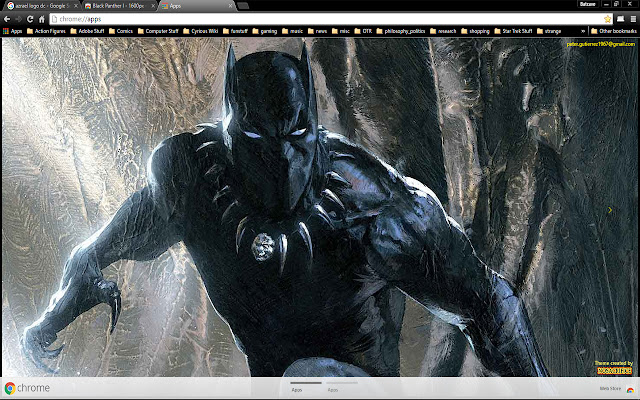Open the Adobe Stuff bookmark folder

click(x=87, y=31)
